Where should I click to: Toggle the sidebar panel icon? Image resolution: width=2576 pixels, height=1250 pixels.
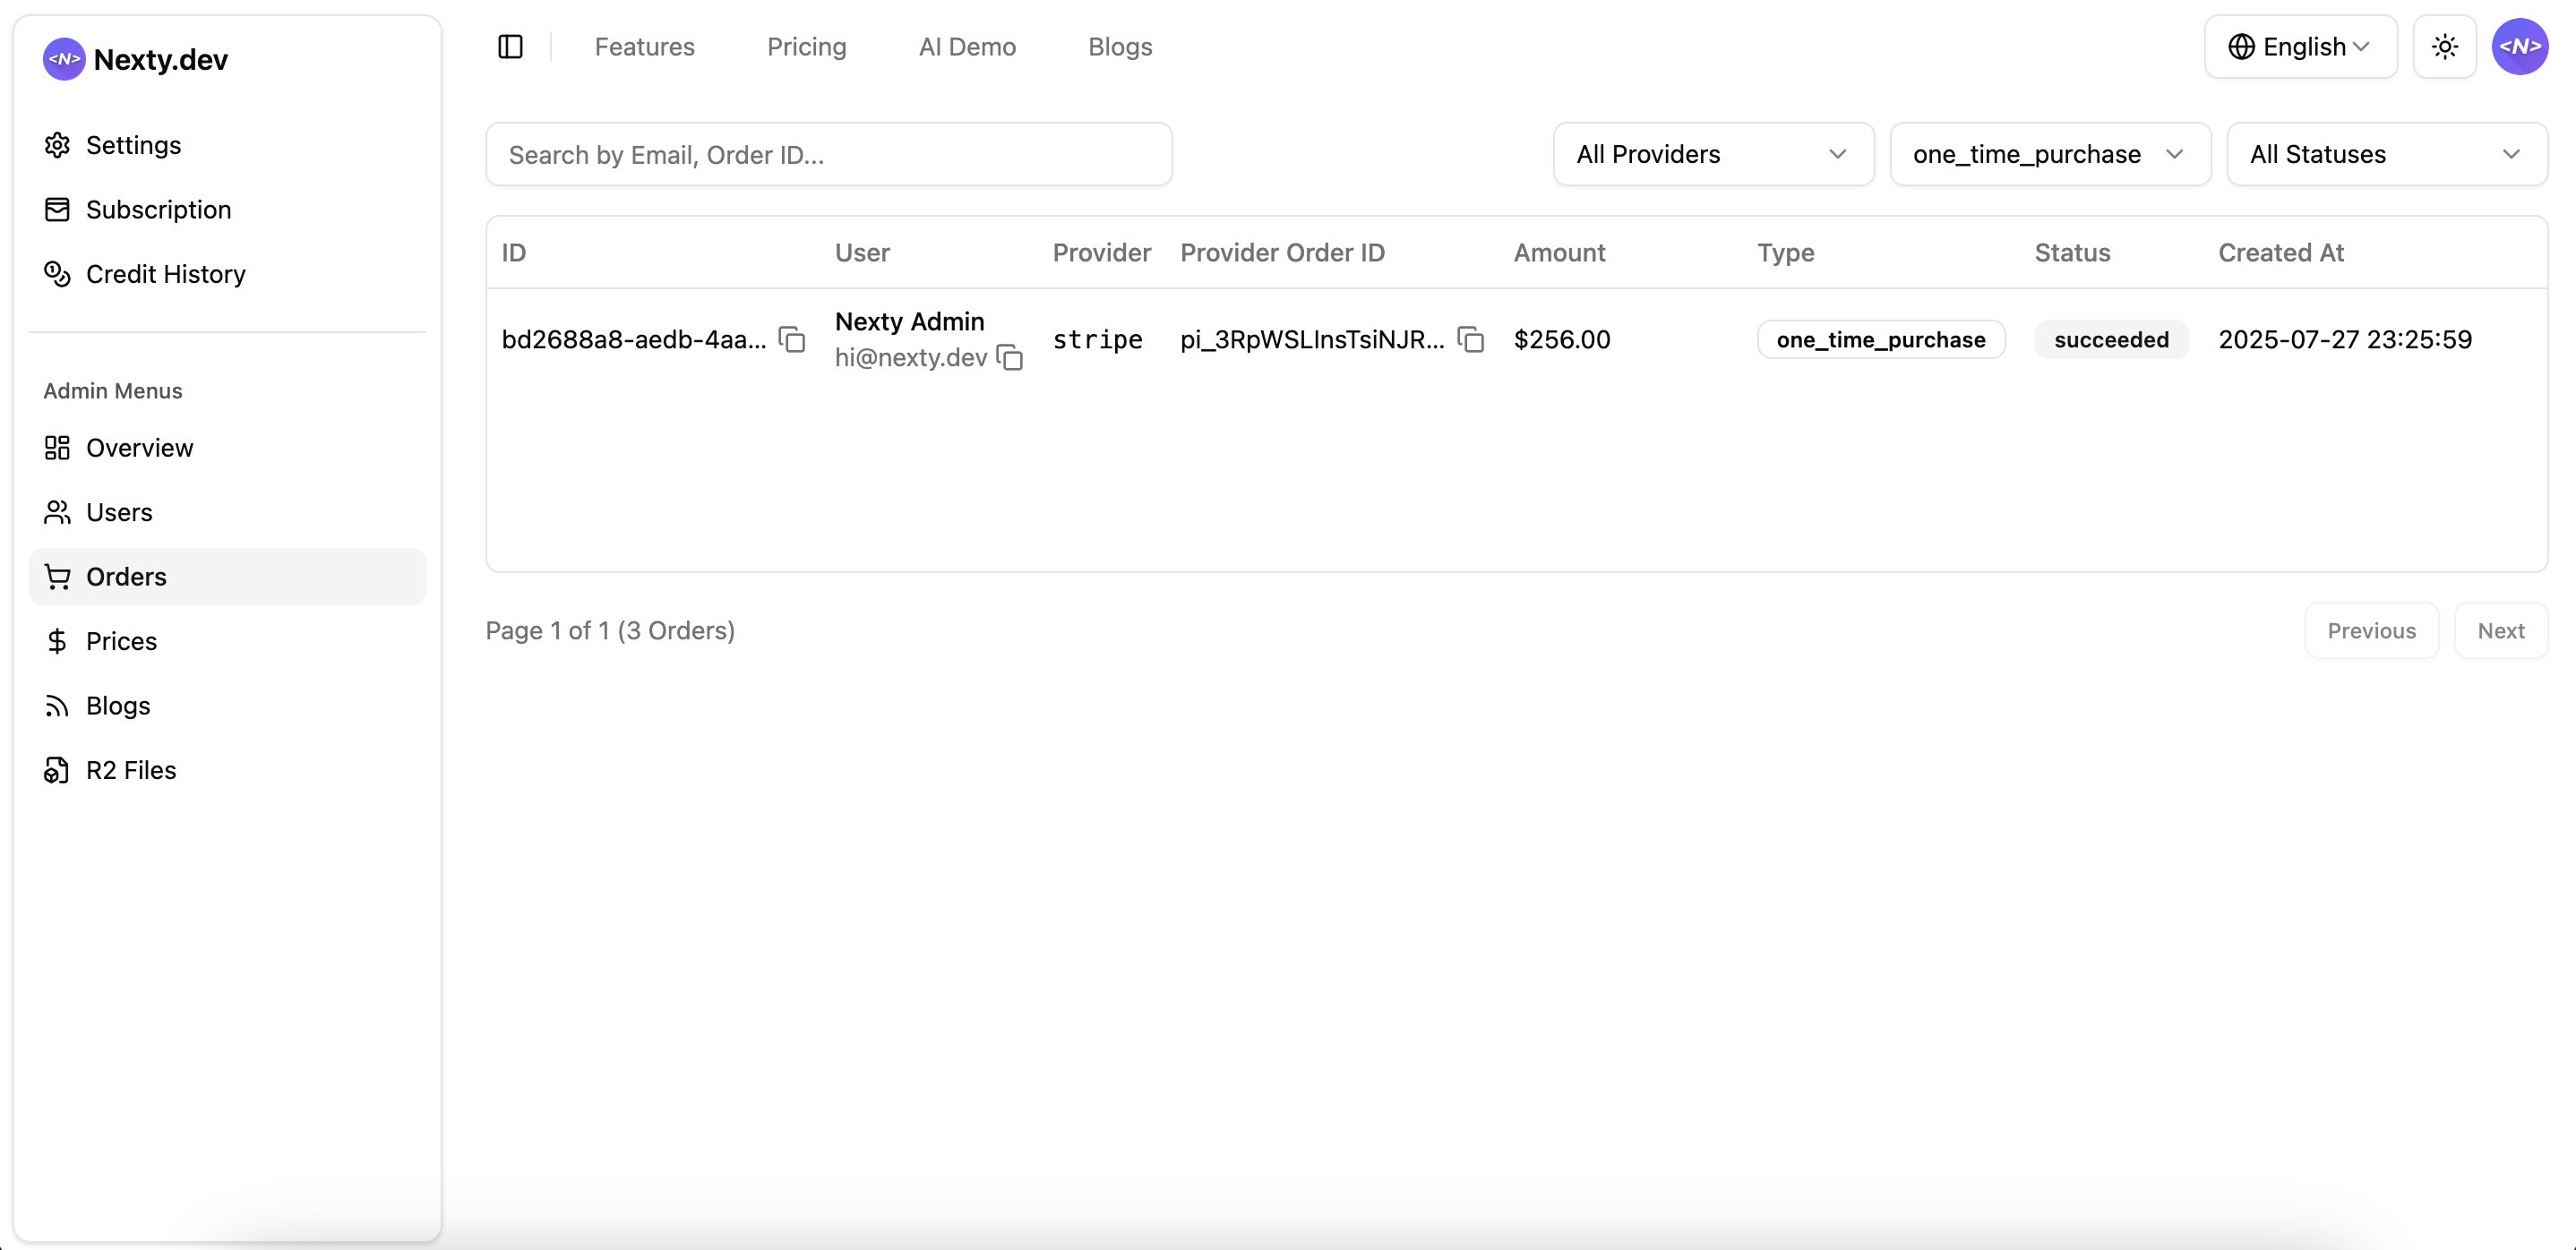pos(510,47)
